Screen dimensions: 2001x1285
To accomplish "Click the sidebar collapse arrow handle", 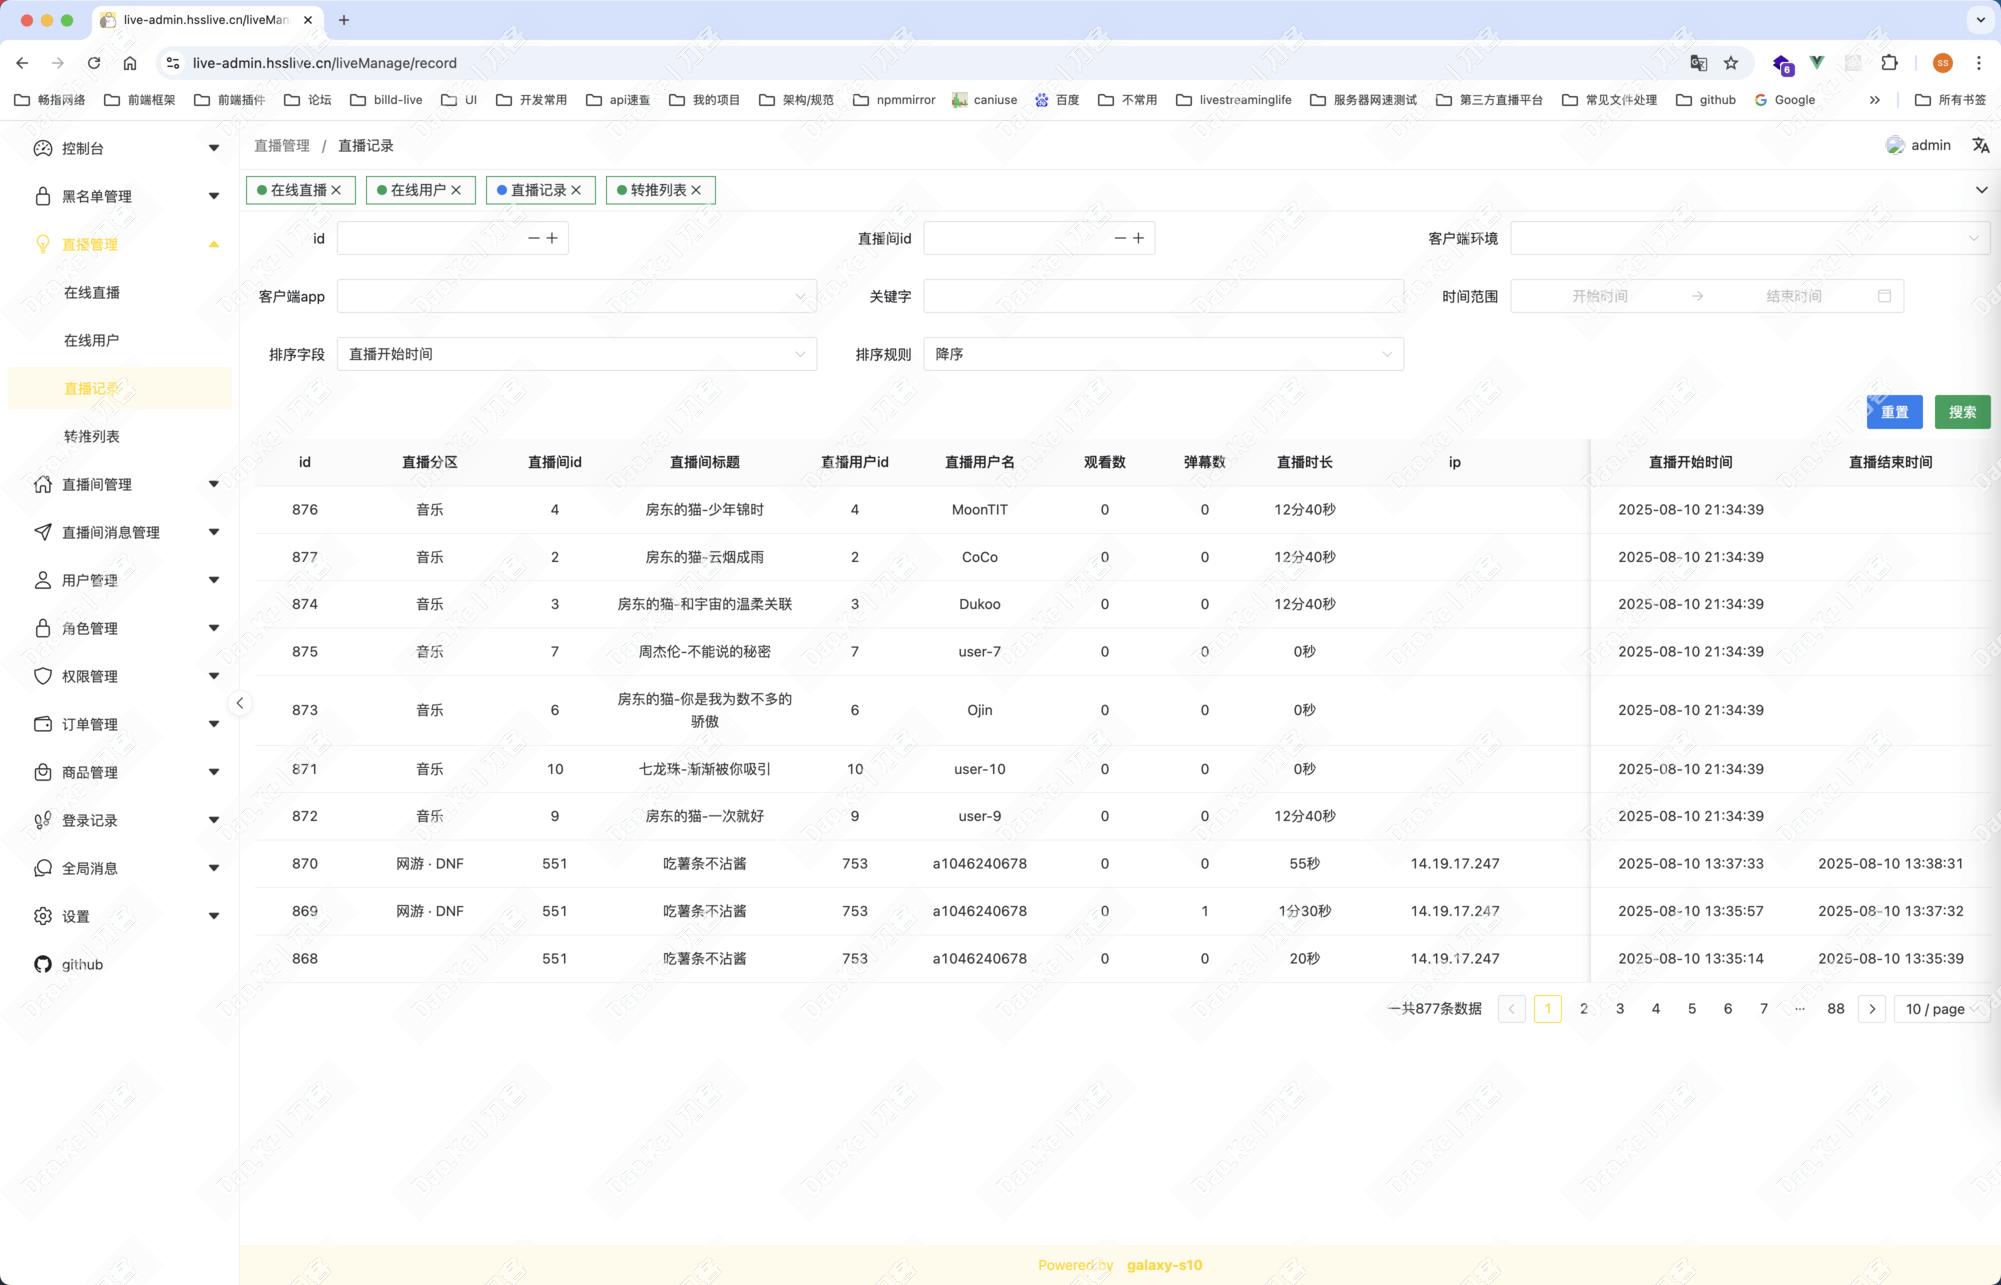I will (240, 703).
